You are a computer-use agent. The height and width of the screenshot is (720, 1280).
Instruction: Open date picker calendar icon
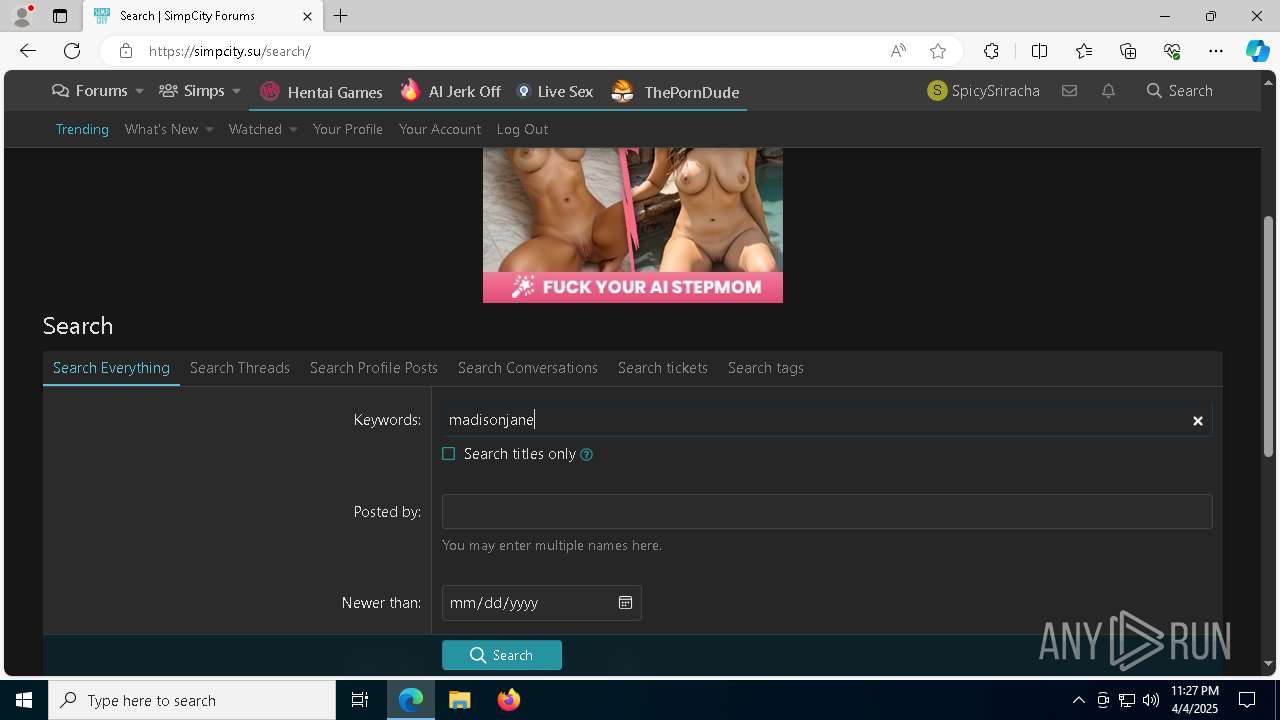pos(625,603)
